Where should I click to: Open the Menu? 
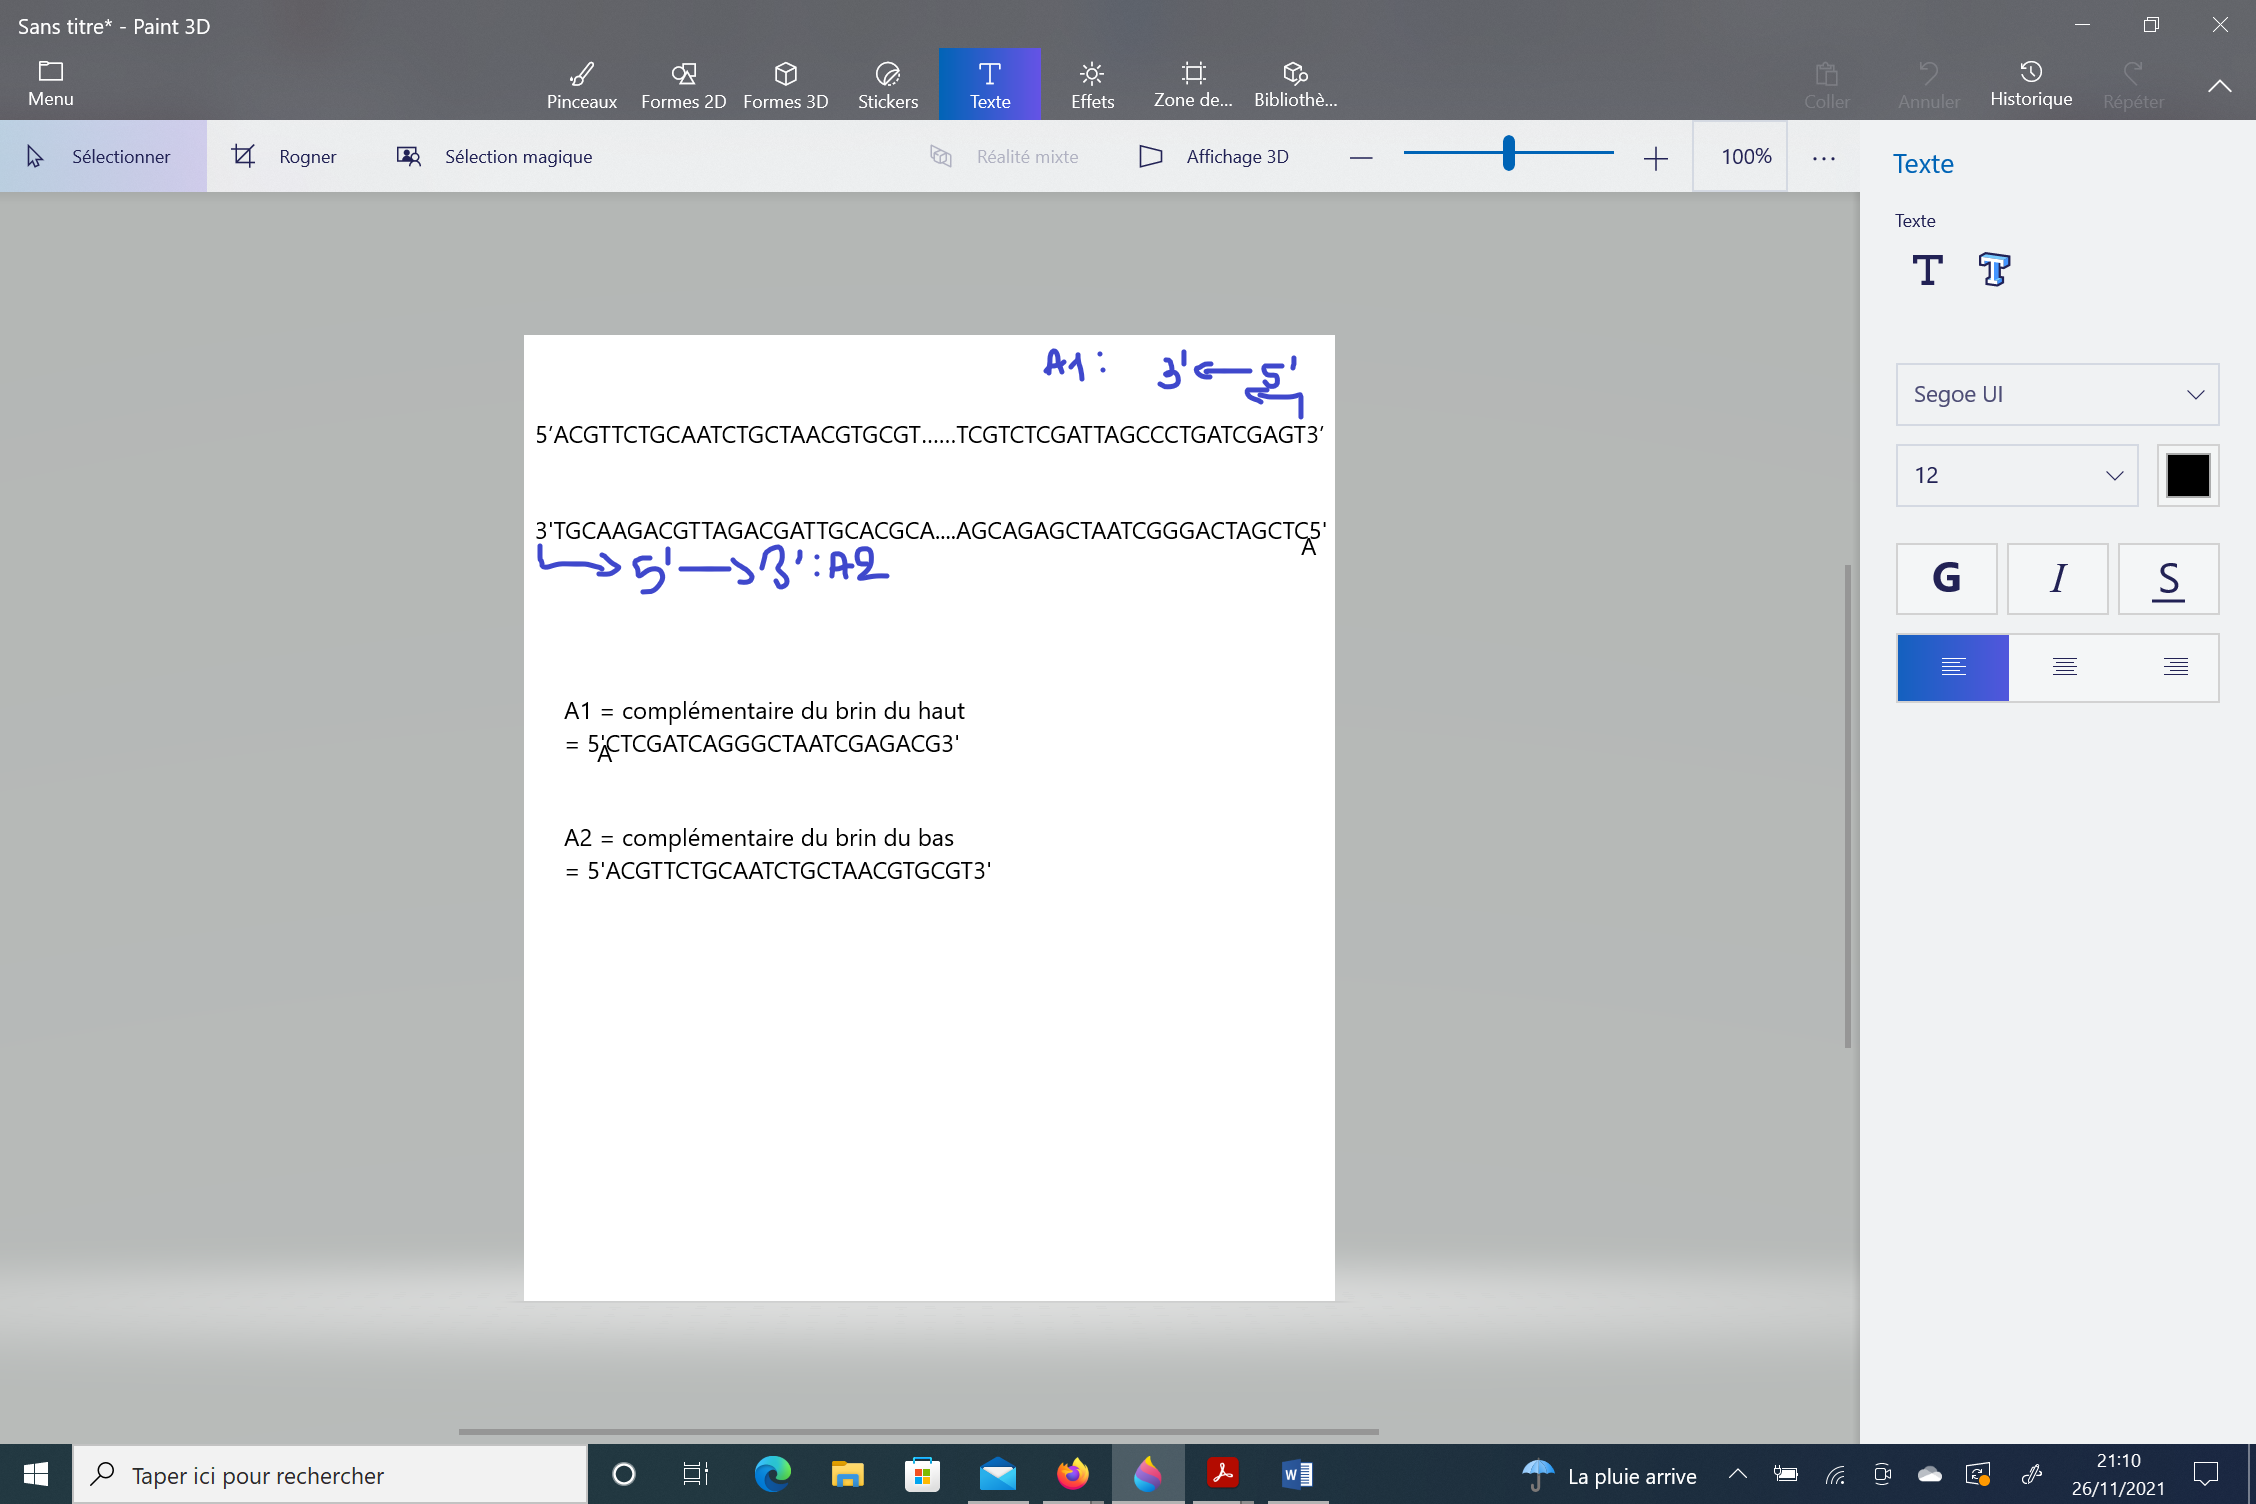[x=50, y=84]
